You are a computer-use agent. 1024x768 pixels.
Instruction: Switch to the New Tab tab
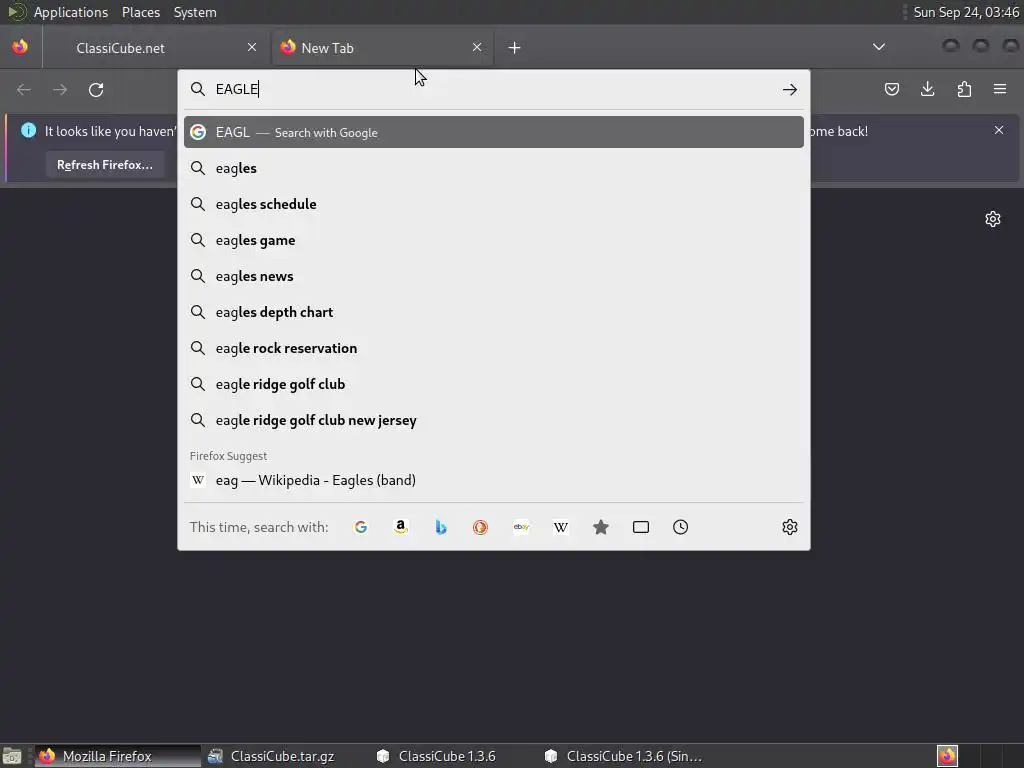[x=382, y=48]
